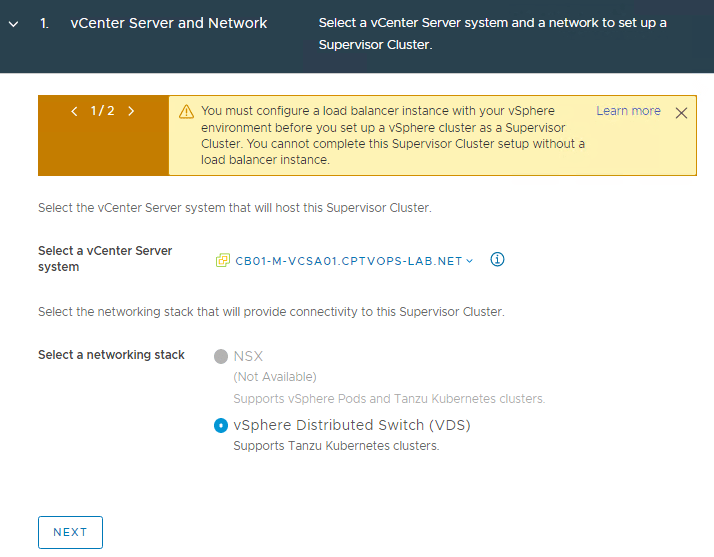Click the vCenter Server and Network step title
This screenshot has height=557, width=714.
pos(168,23)
